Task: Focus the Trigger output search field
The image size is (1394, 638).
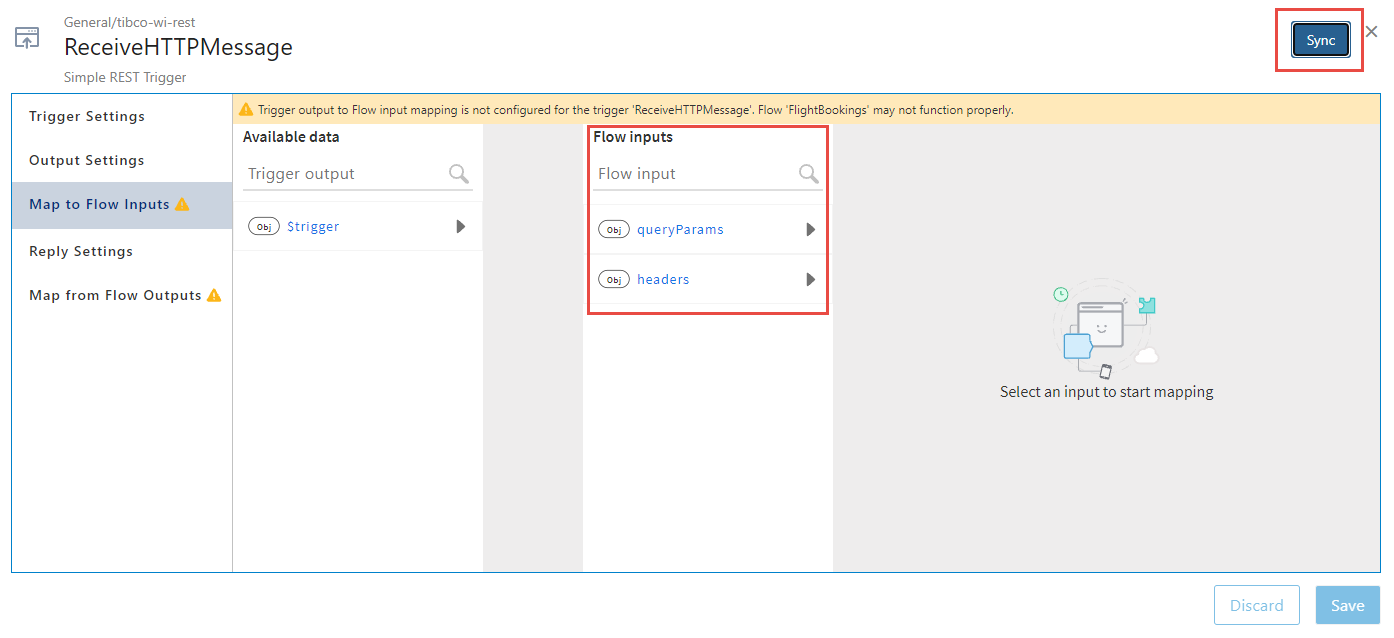Action: 345,174
